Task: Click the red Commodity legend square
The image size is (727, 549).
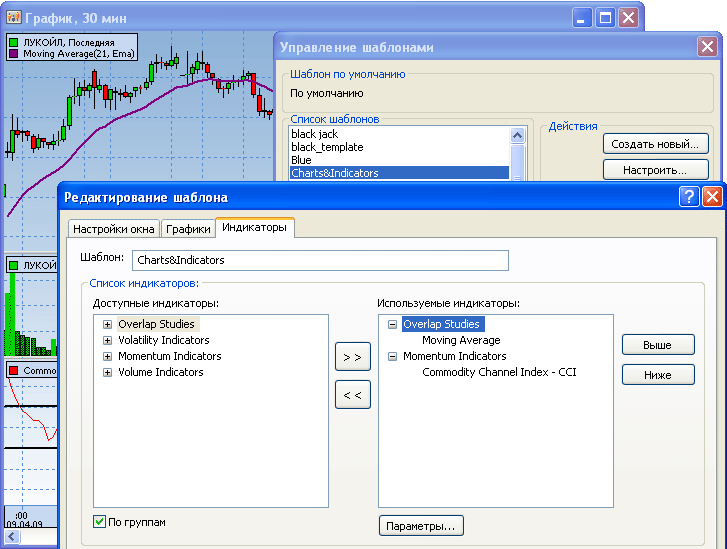Action: 14,371
